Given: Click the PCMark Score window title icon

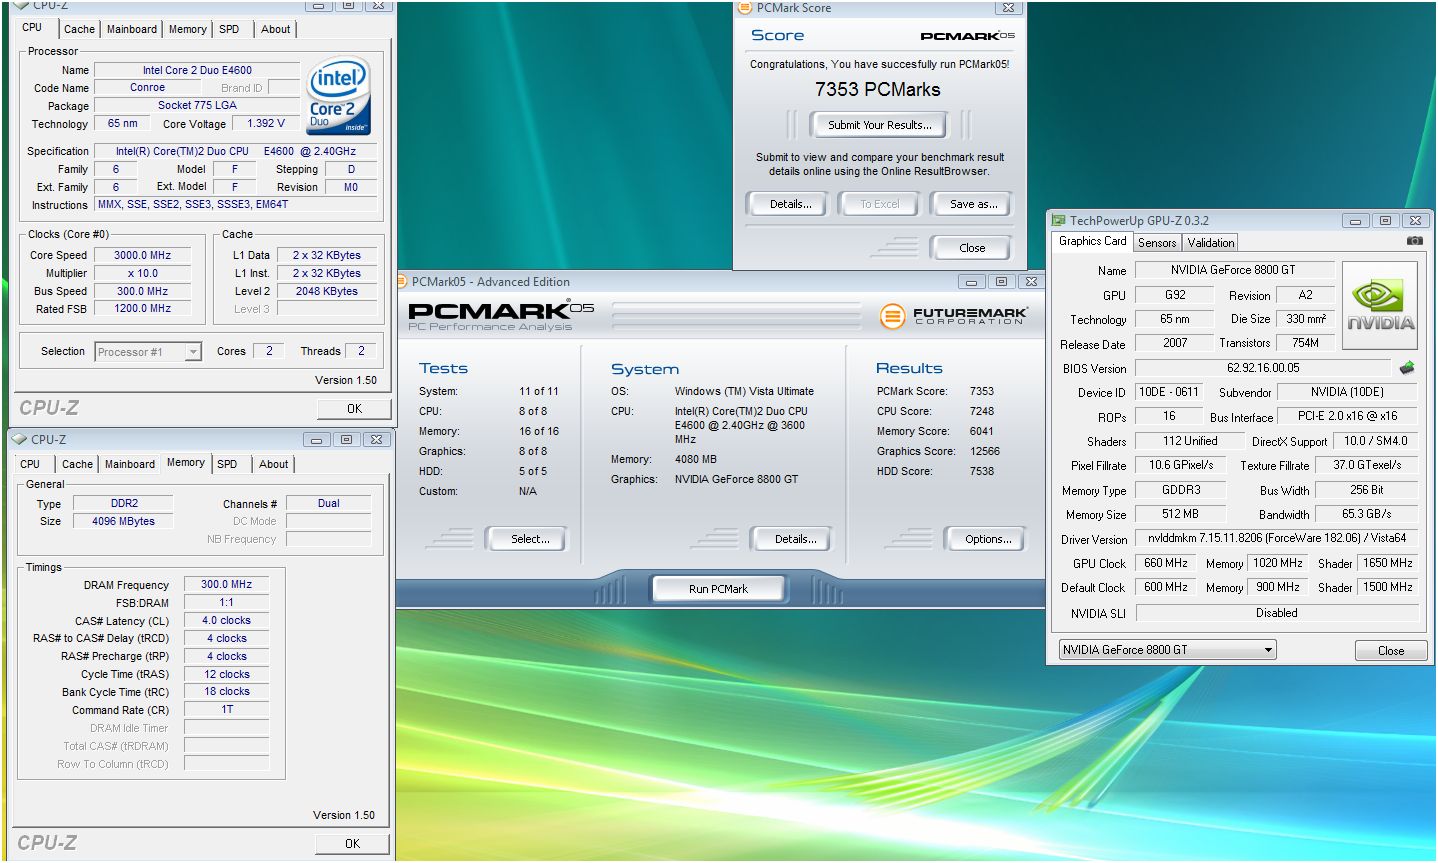Looking at the screenshot, I should tap(744, 8).
